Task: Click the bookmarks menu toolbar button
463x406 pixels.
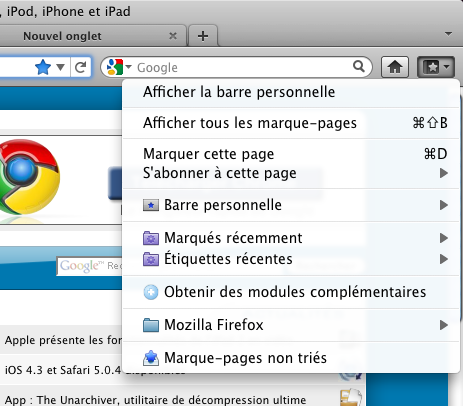Action: (x=436, y=67)
